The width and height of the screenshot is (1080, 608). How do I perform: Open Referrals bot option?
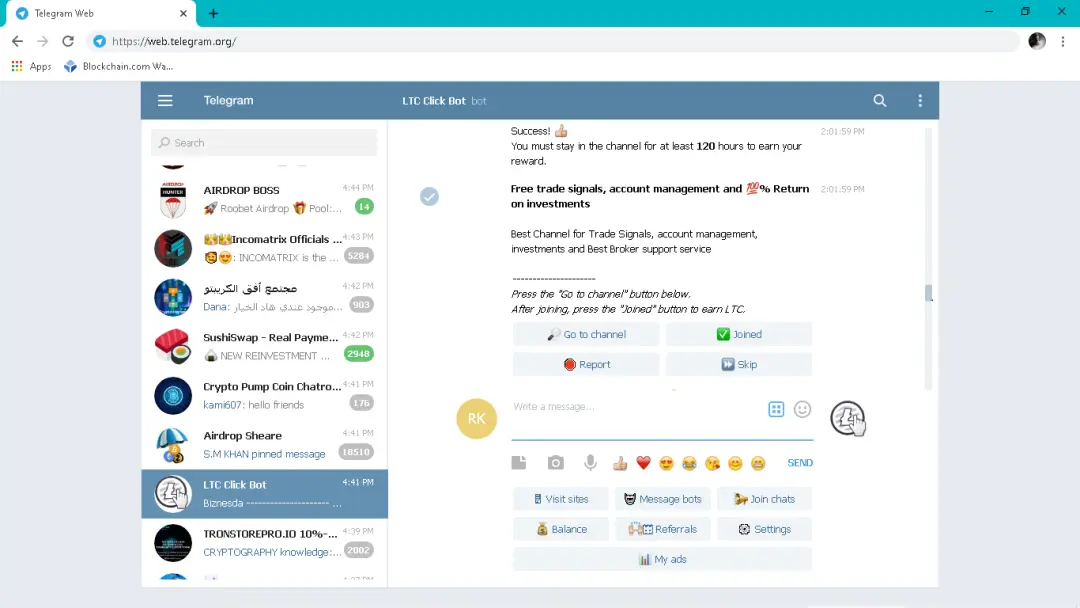coord(663,529)
